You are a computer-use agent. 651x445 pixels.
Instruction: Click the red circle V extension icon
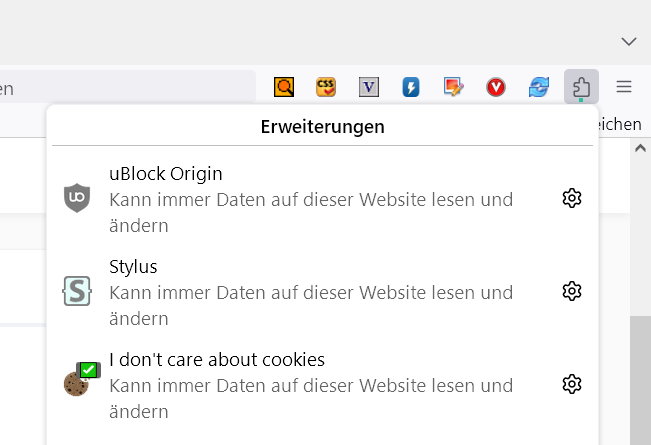(496, 87)
